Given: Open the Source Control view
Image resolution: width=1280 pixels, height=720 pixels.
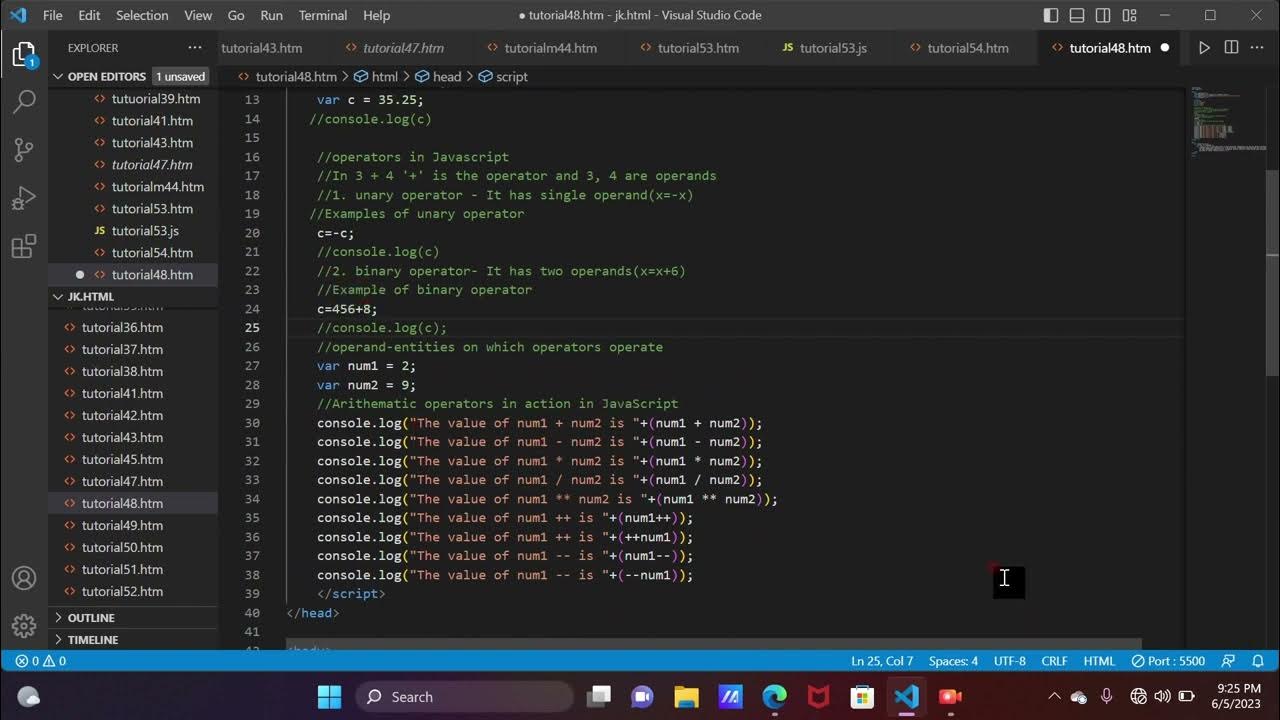Looking at the screenshot, I should tap(24, 150).
